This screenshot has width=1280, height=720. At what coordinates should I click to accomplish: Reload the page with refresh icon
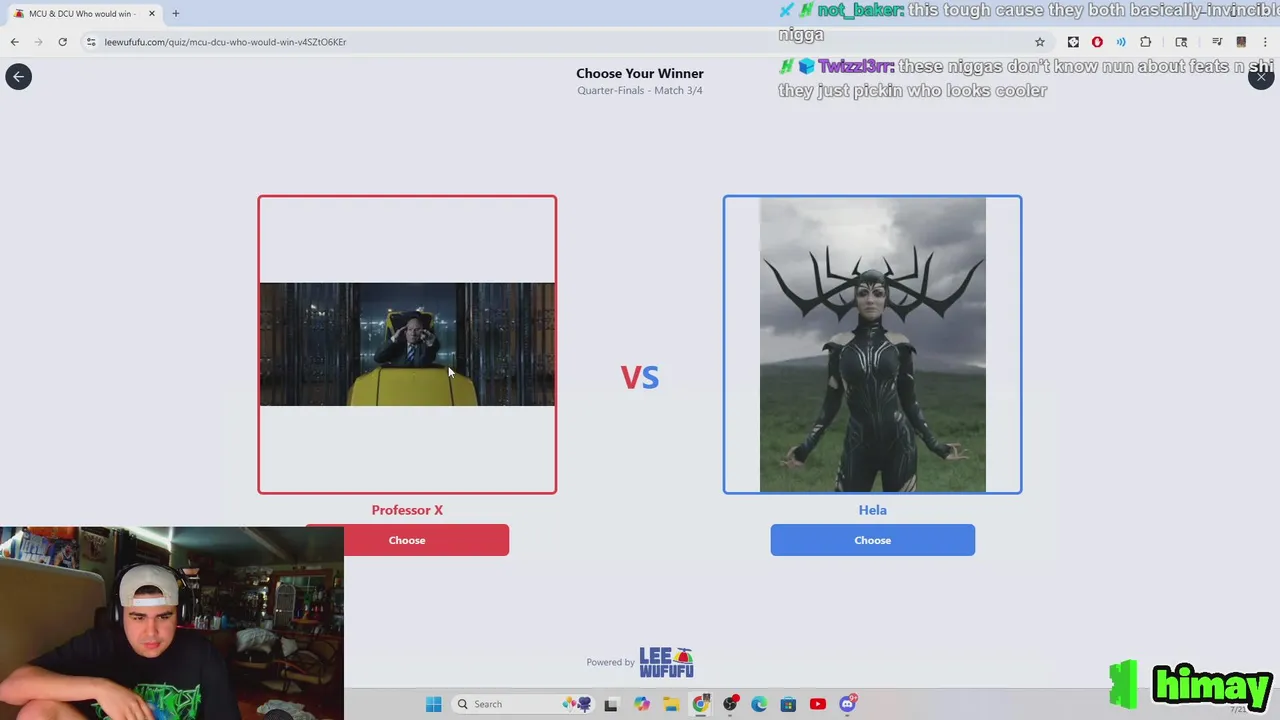coord(62,42)
